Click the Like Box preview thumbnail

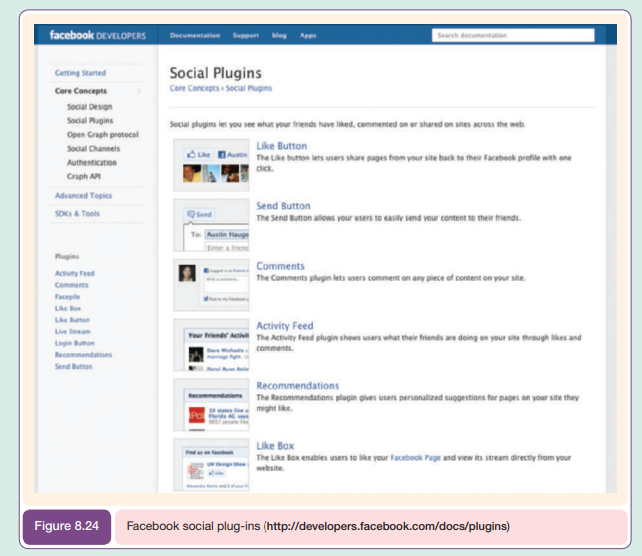coord(211,464)
